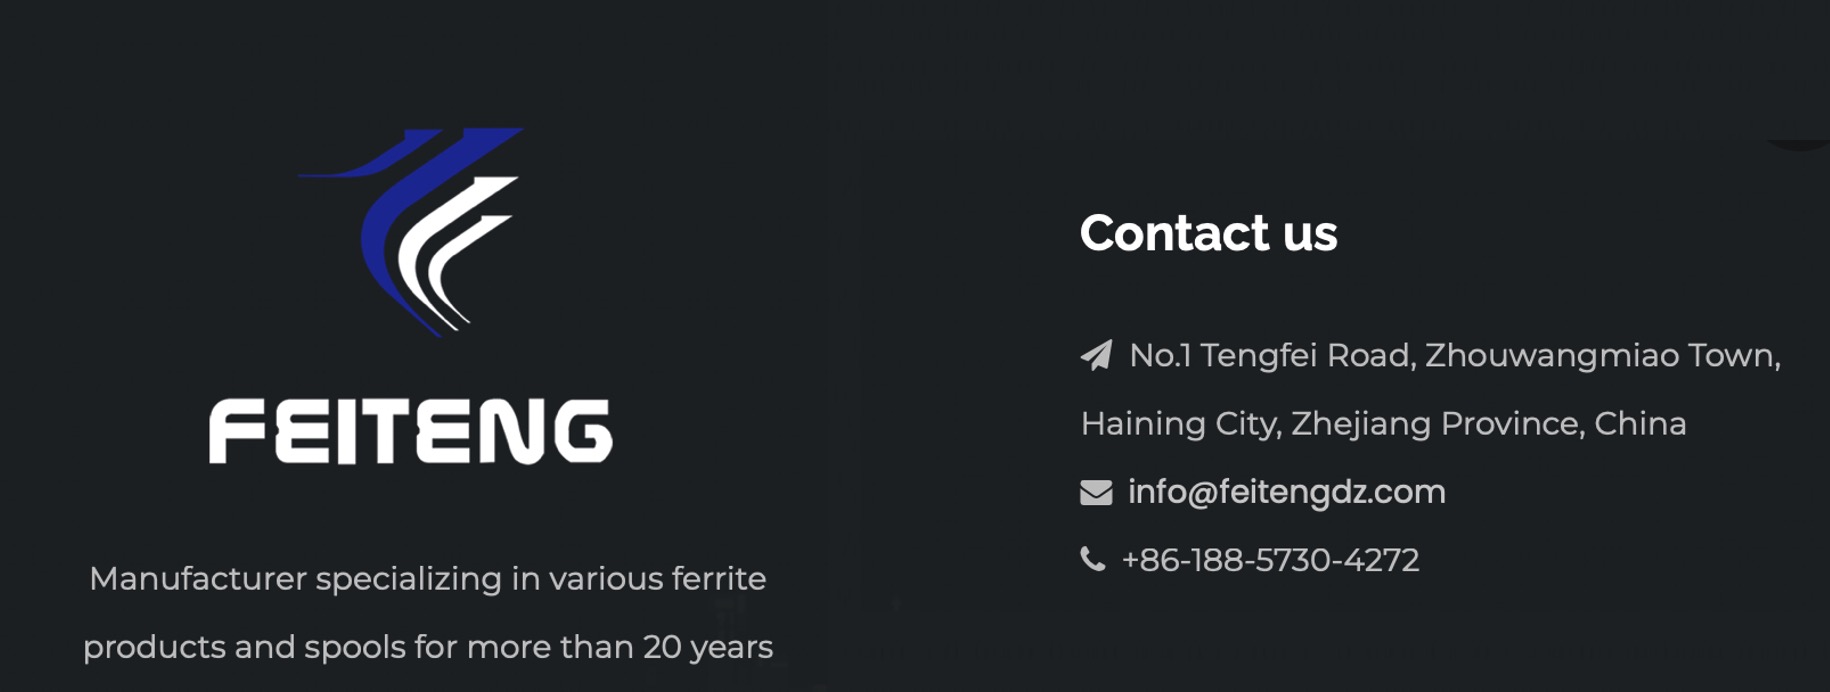Click the Haining City text
The width and height of the screenshot is (1830, 692).
tap(1180, 424)
